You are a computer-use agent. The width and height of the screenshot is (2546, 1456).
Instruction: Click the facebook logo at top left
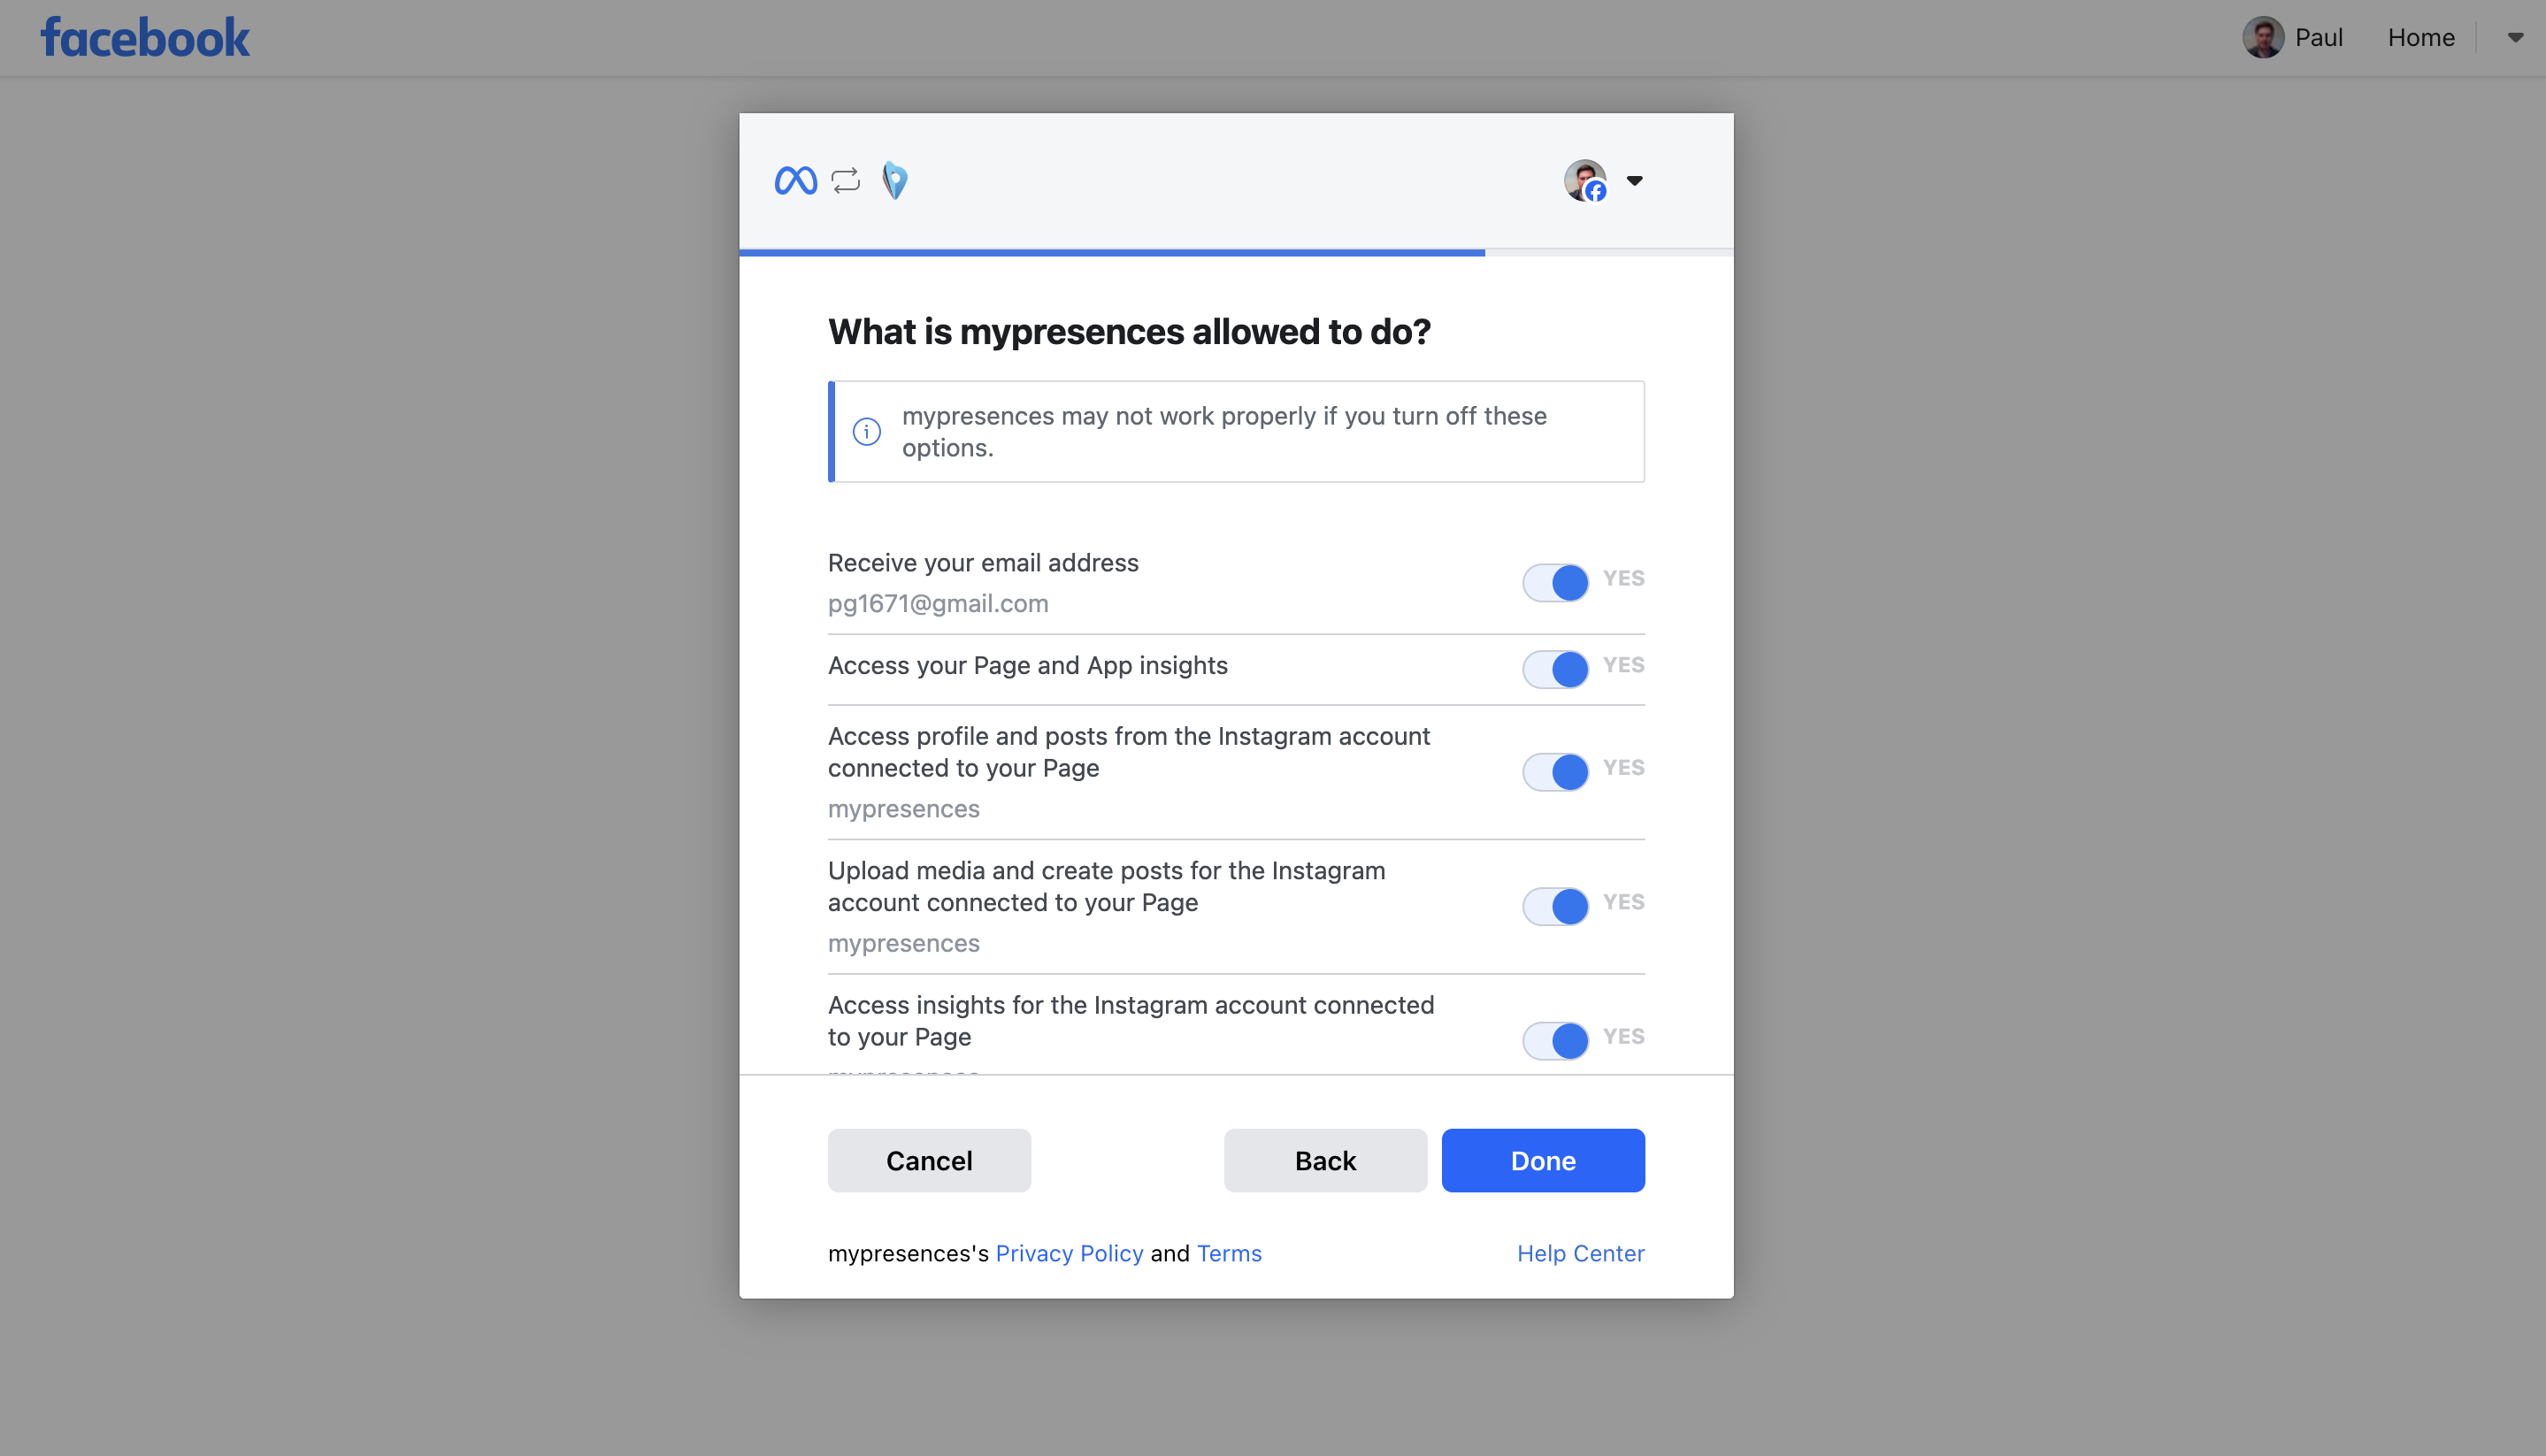coord(145,38)
